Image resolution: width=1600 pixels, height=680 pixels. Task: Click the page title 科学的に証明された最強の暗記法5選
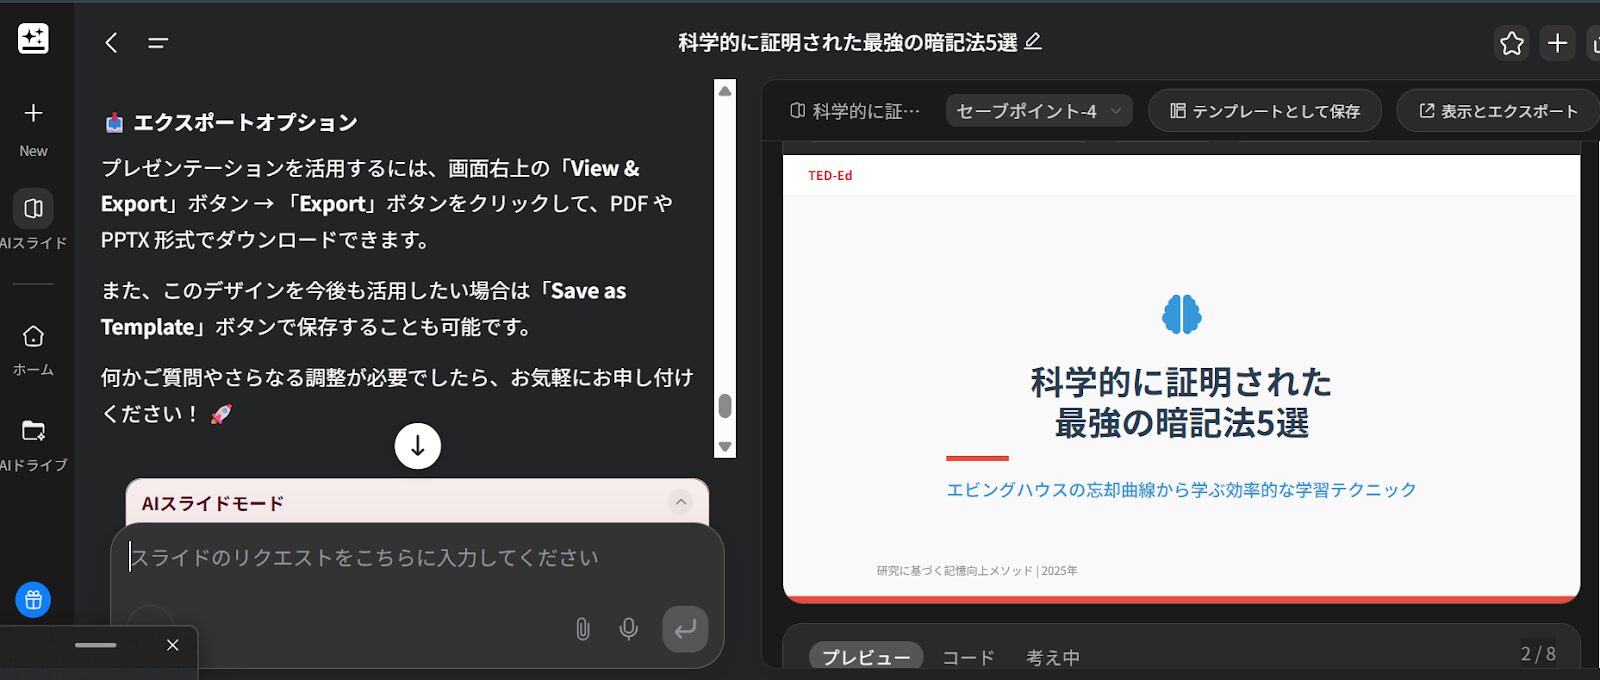847,42
